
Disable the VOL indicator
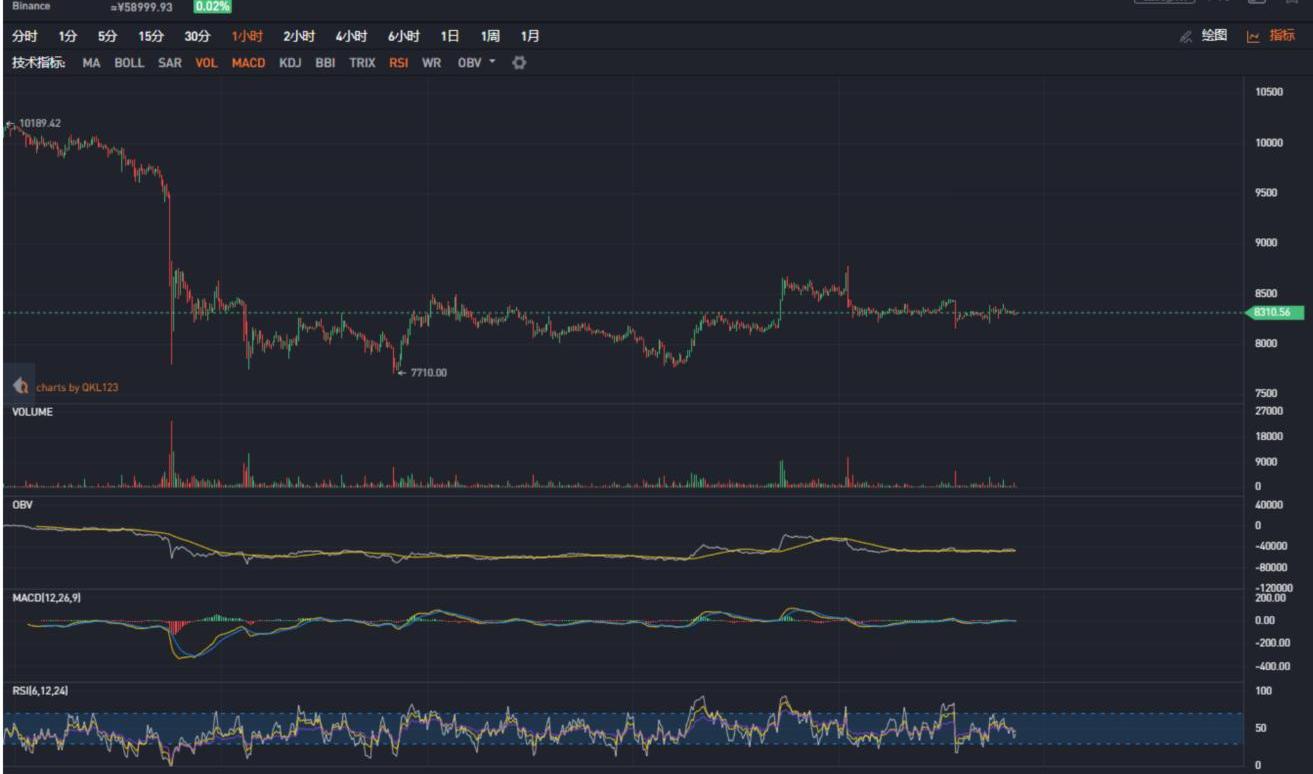coord(206,62)
